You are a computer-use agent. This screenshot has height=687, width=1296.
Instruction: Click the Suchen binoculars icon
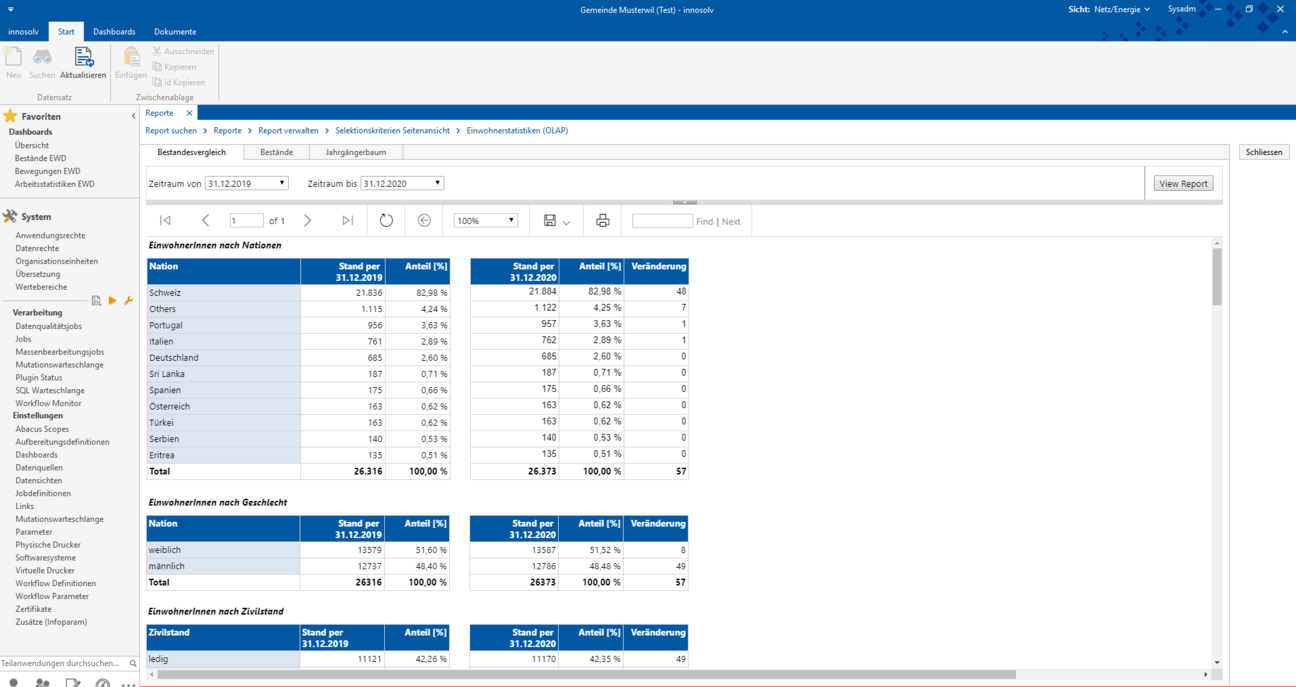click(42, 58)
